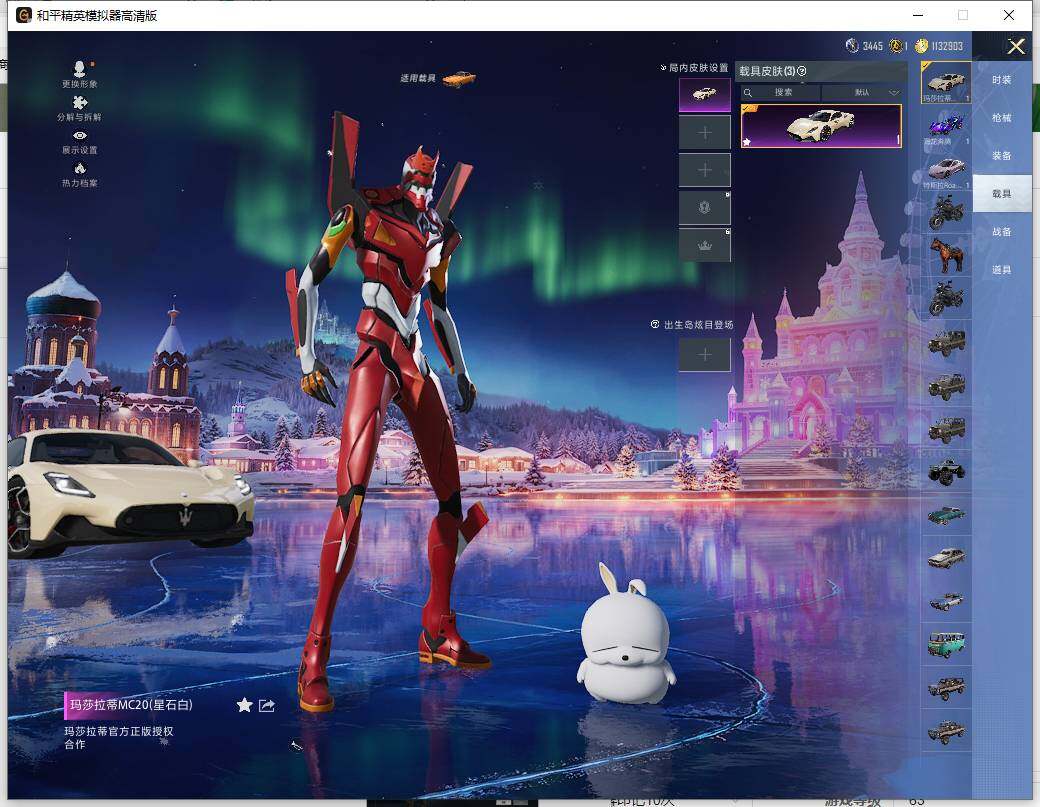Select the teal minibus in vehicle list
This screenshot has width=1040, height=807.
point(946,645)
